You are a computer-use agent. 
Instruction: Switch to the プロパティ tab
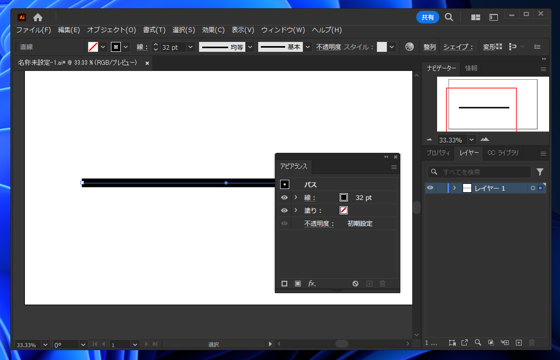[438, 153]
